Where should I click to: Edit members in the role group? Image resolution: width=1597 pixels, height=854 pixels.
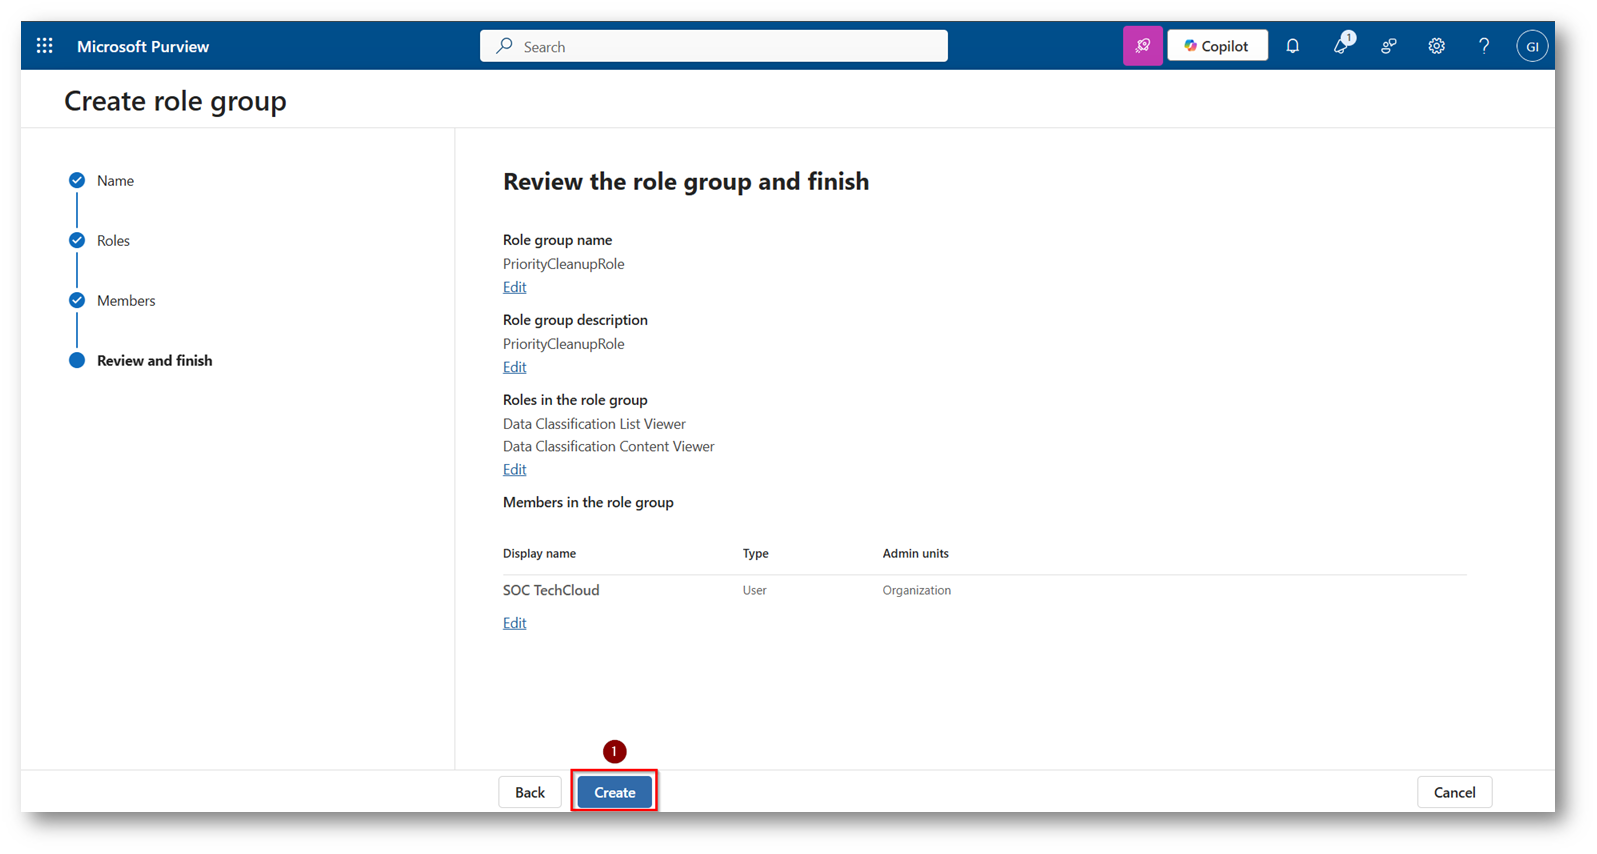tap(514, 623)
